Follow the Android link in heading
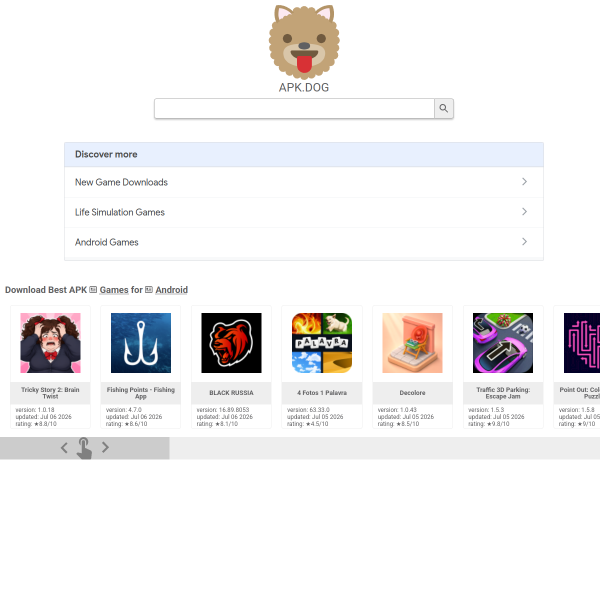Image resolution: width=600 pixels, height=600 pixels. (x=171, y=290)
